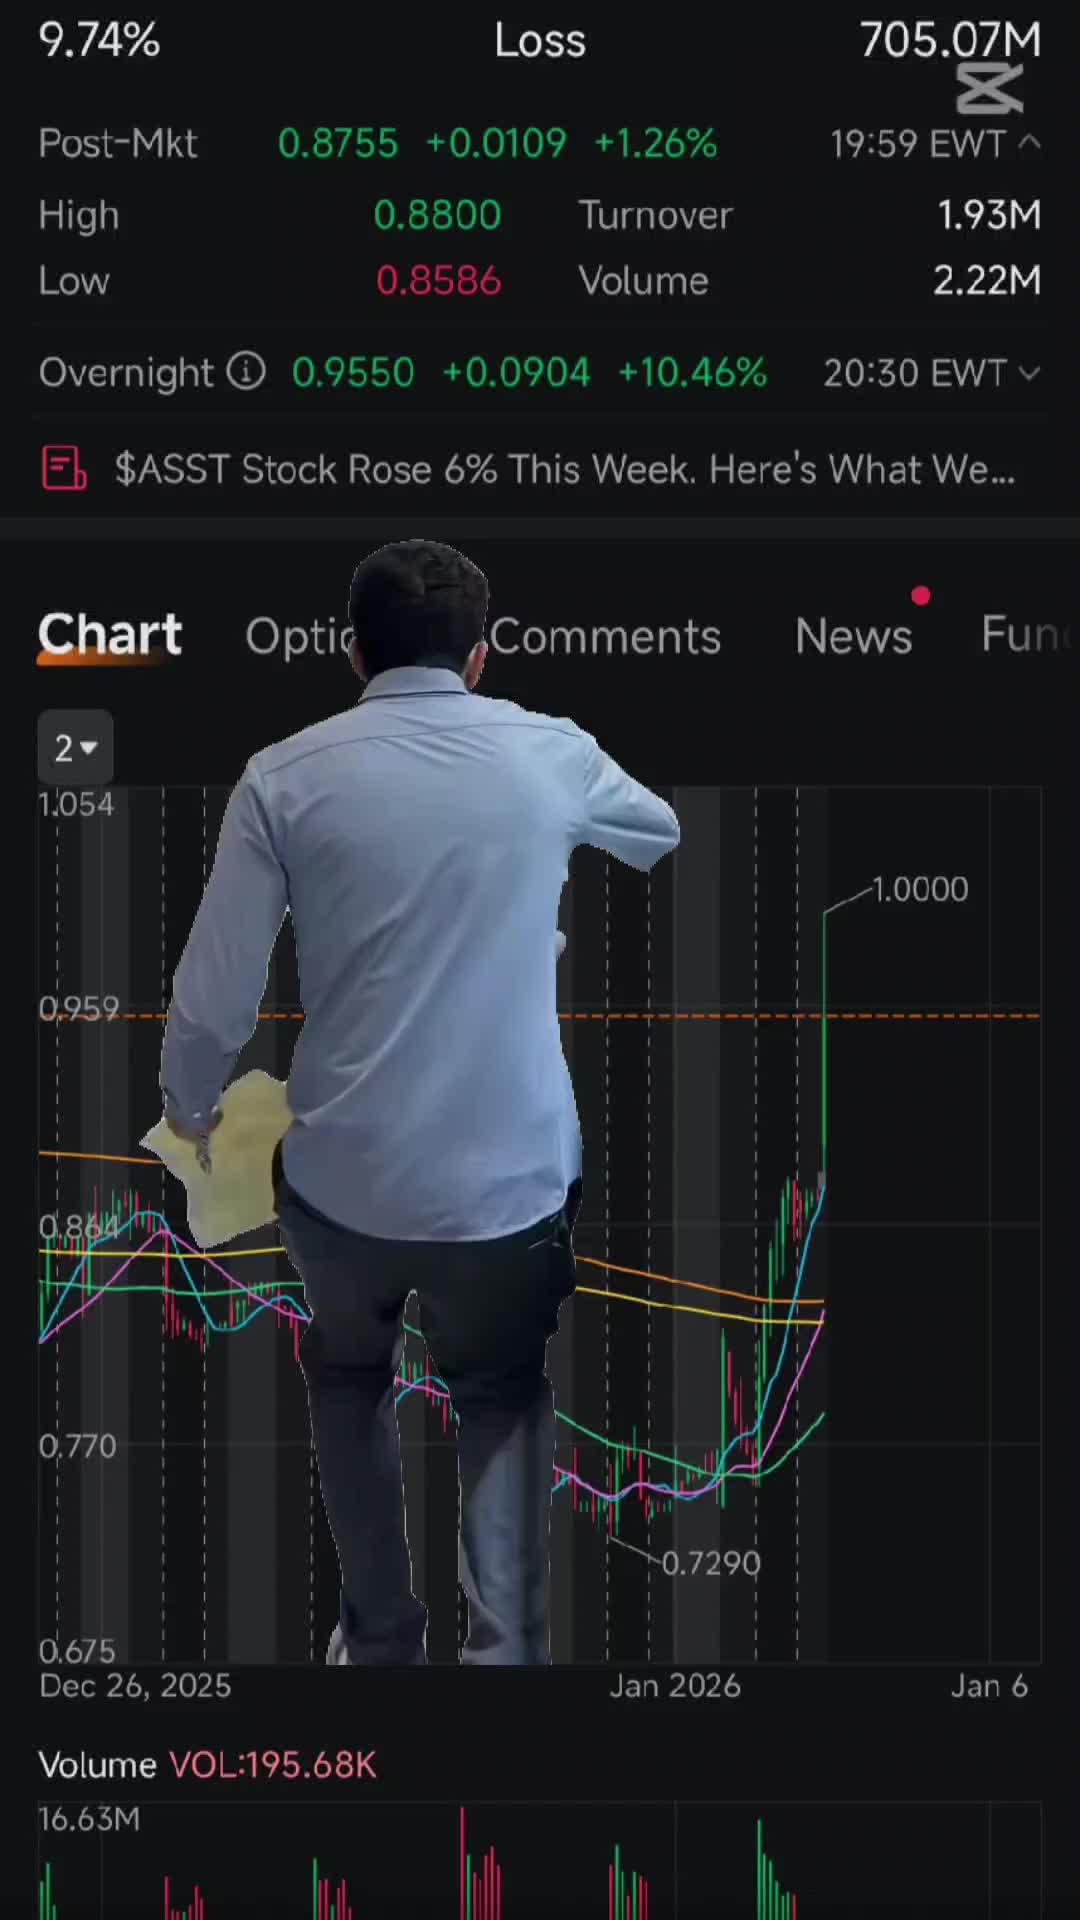
Task: Tap the Post-Mkt price 0.8755
Action: (x=338, y=143)
